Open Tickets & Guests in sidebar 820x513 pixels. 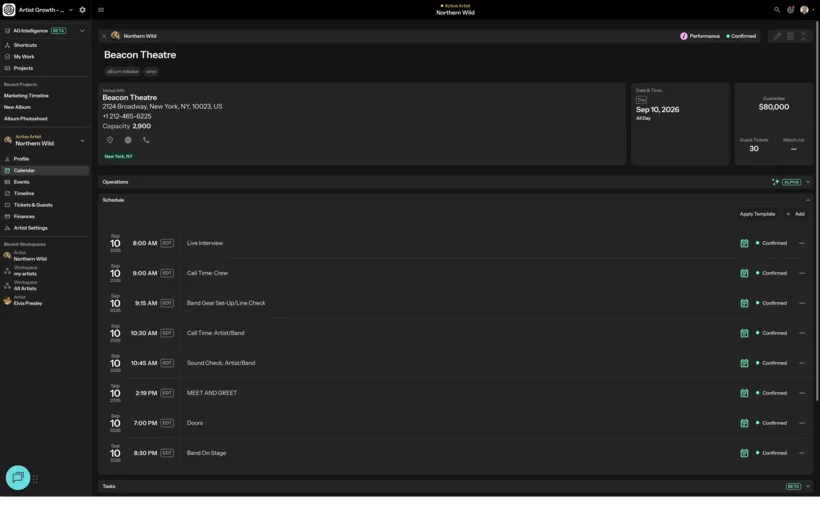click(x=33, y=205)
